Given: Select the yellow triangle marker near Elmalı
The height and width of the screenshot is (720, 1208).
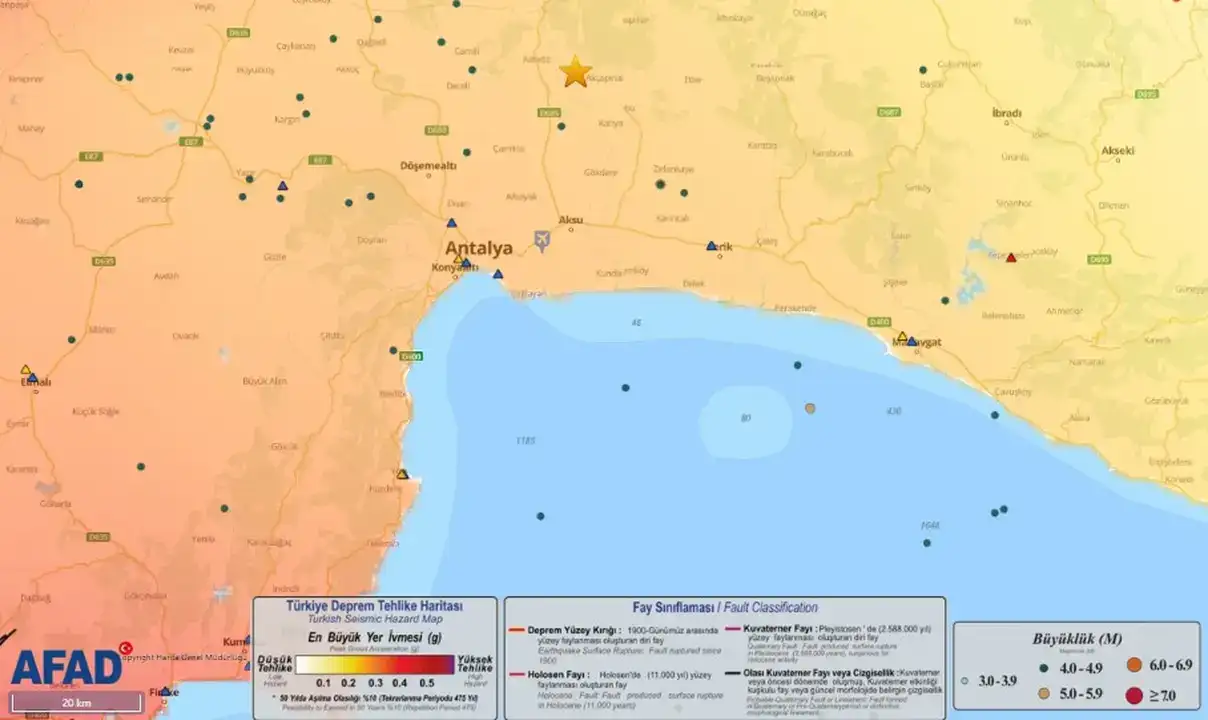Looking at the screenshot, I should pyautogui.click(x=26, y=370).
